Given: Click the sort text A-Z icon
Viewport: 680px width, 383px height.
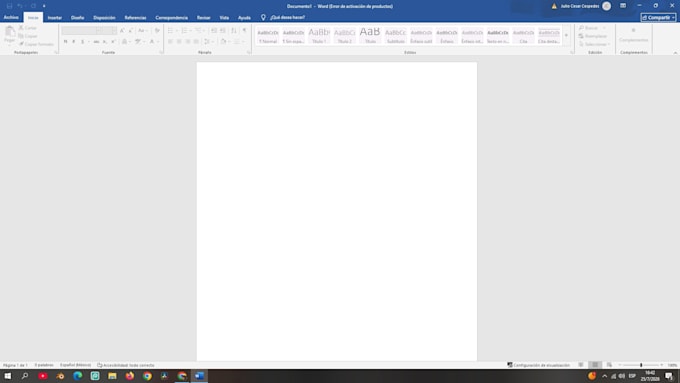Looking at the screenshot, I should coord(234,30).
